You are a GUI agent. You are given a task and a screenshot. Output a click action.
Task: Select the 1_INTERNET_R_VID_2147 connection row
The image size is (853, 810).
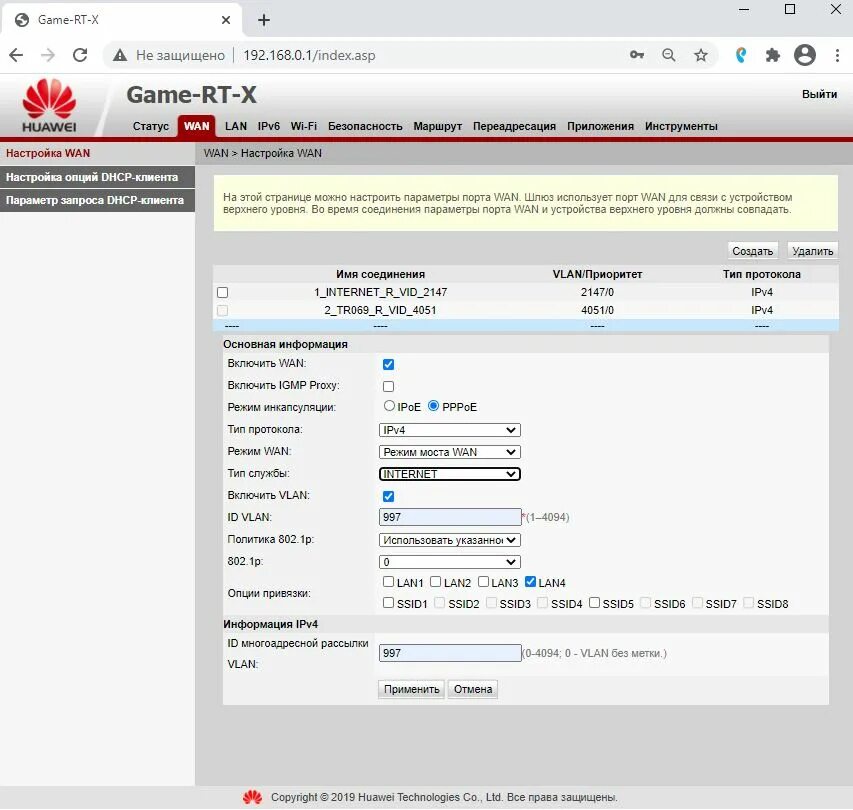coord(526,292)
